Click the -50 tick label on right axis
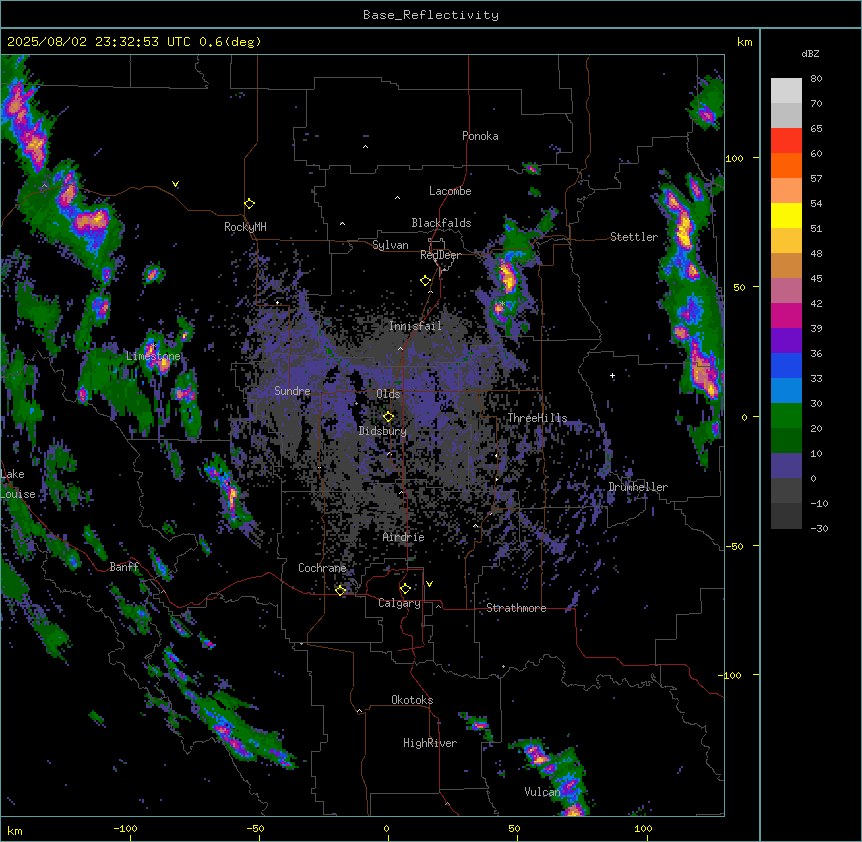The width and height of the screenshot is (862, 842). pyautogui.click(x=734, y=546)
